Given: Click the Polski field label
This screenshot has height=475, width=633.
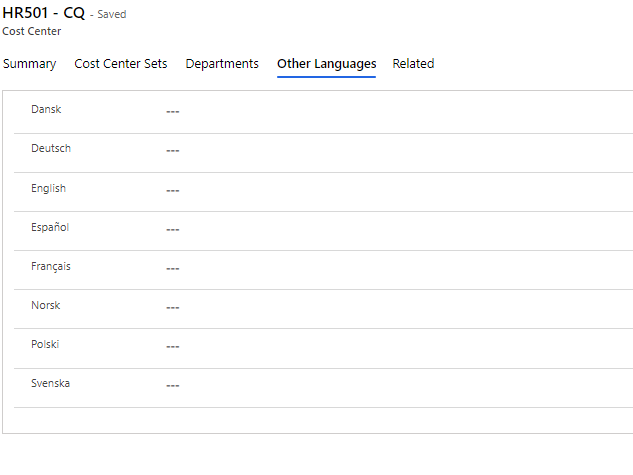Looking at the screenshot, I should 45,344.
